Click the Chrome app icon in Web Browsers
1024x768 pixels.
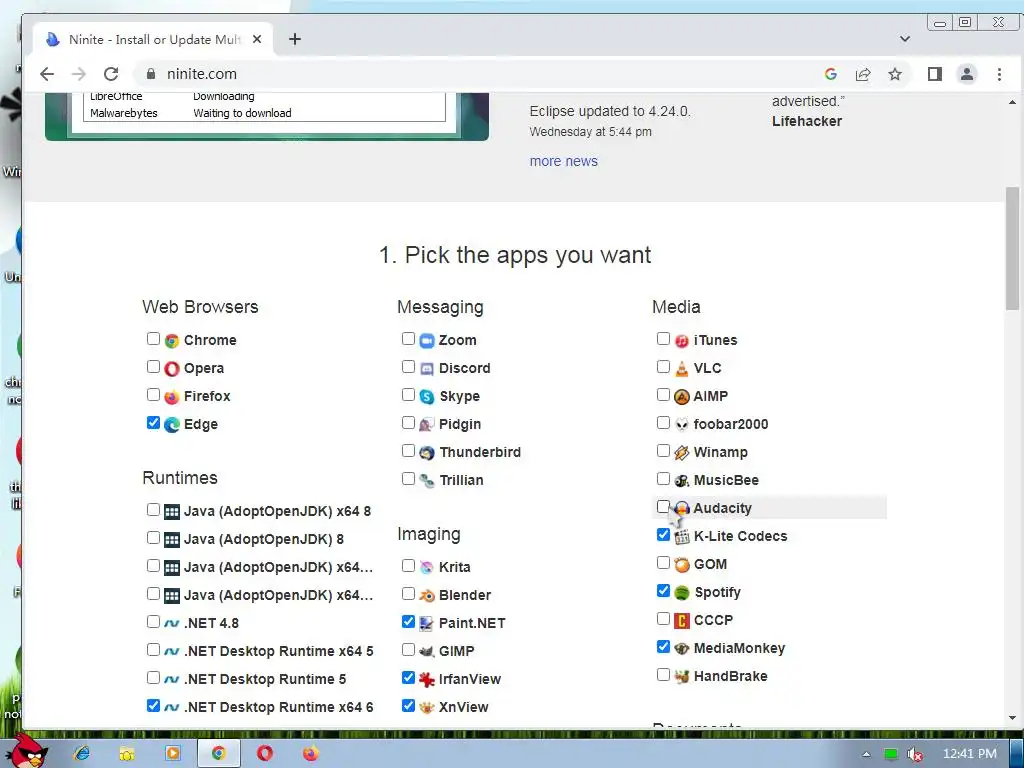[x=172, y=340]
